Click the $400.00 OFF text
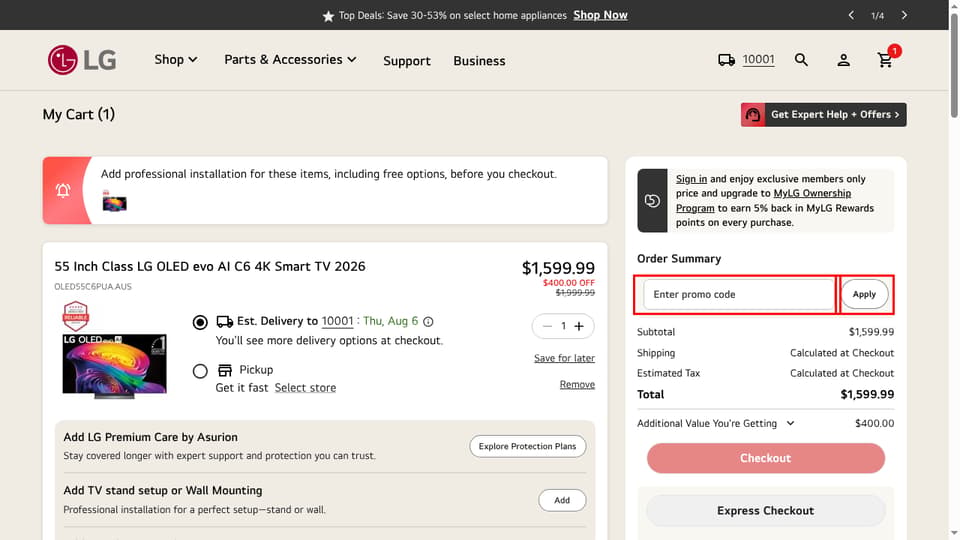This screenshot has width=960, height=540. pyautogui.click(x=569, y=283)
